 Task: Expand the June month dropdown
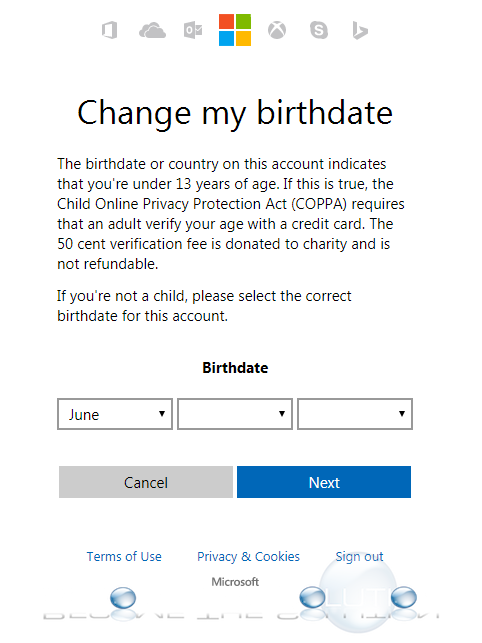tap(115, 414)
